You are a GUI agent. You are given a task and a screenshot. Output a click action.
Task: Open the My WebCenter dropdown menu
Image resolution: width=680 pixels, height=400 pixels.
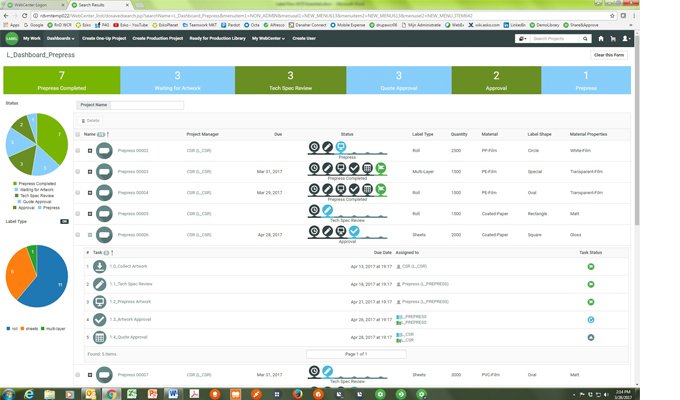(x=268, y=39)
